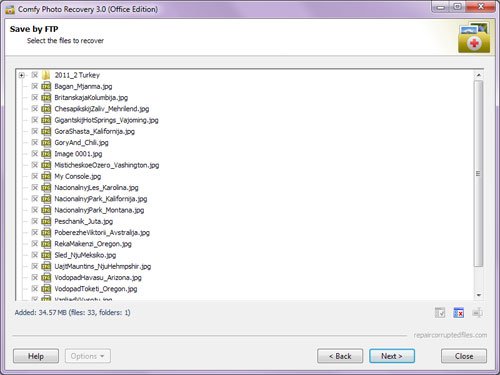Toggle checkbox for ChesapikskijZaliv_Mehrilend.jpg
Image resolution: width=500 pixels, height=375 pixels.
[x=35, y=109]
